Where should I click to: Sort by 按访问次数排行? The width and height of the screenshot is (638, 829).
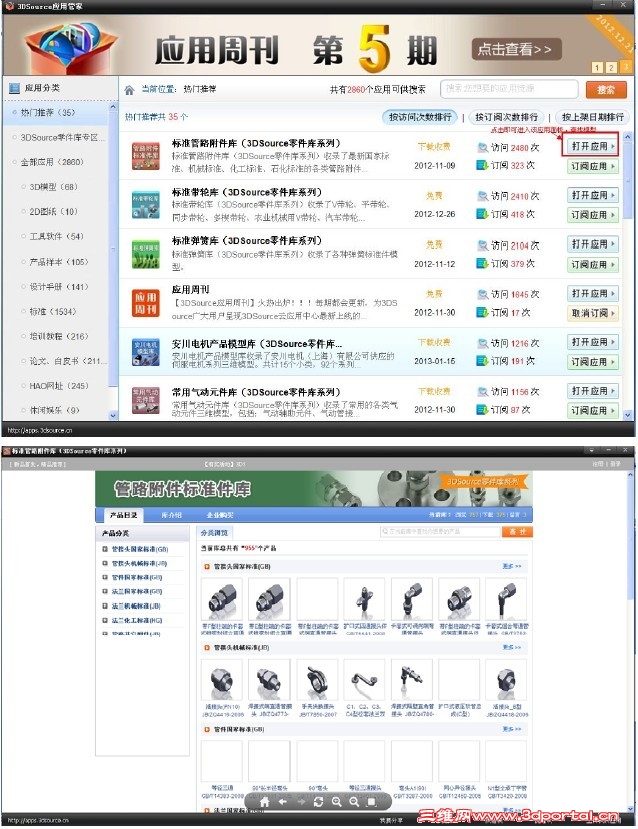tap(420, 117)
